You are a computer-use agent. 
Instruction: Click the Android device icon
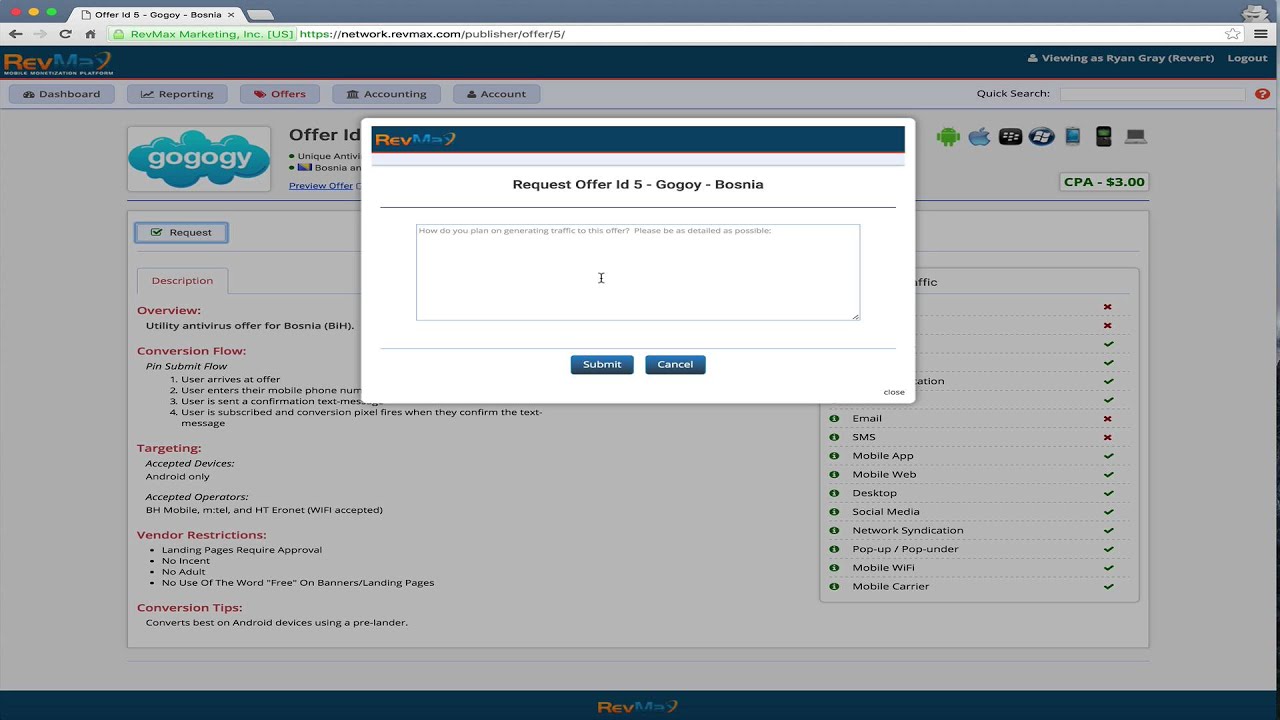point(948,137)
